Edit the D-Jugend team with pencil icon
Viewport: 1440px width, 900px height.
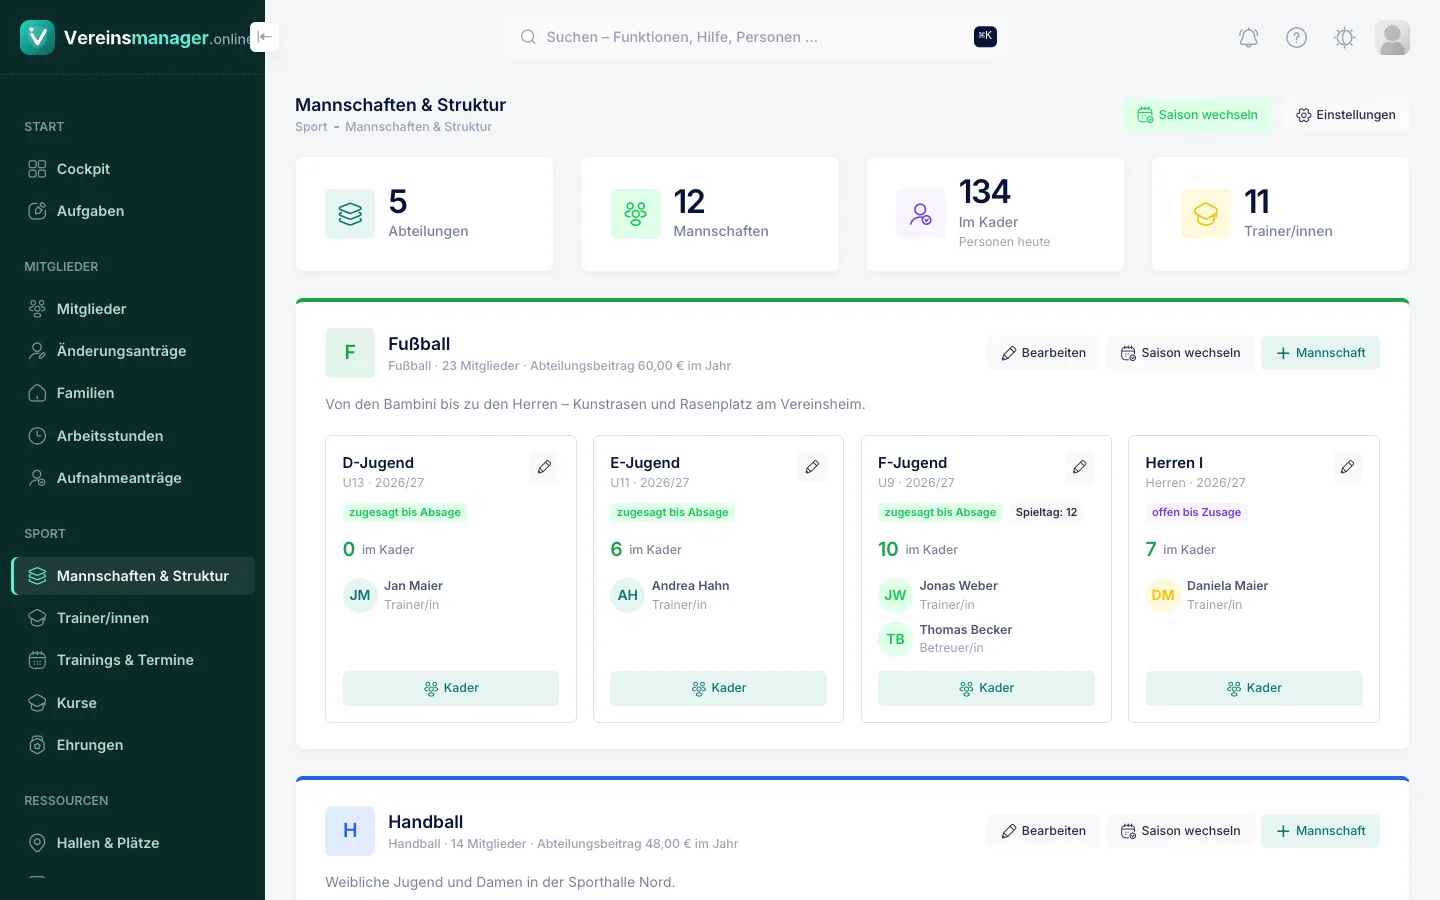[x=544, y=467]
